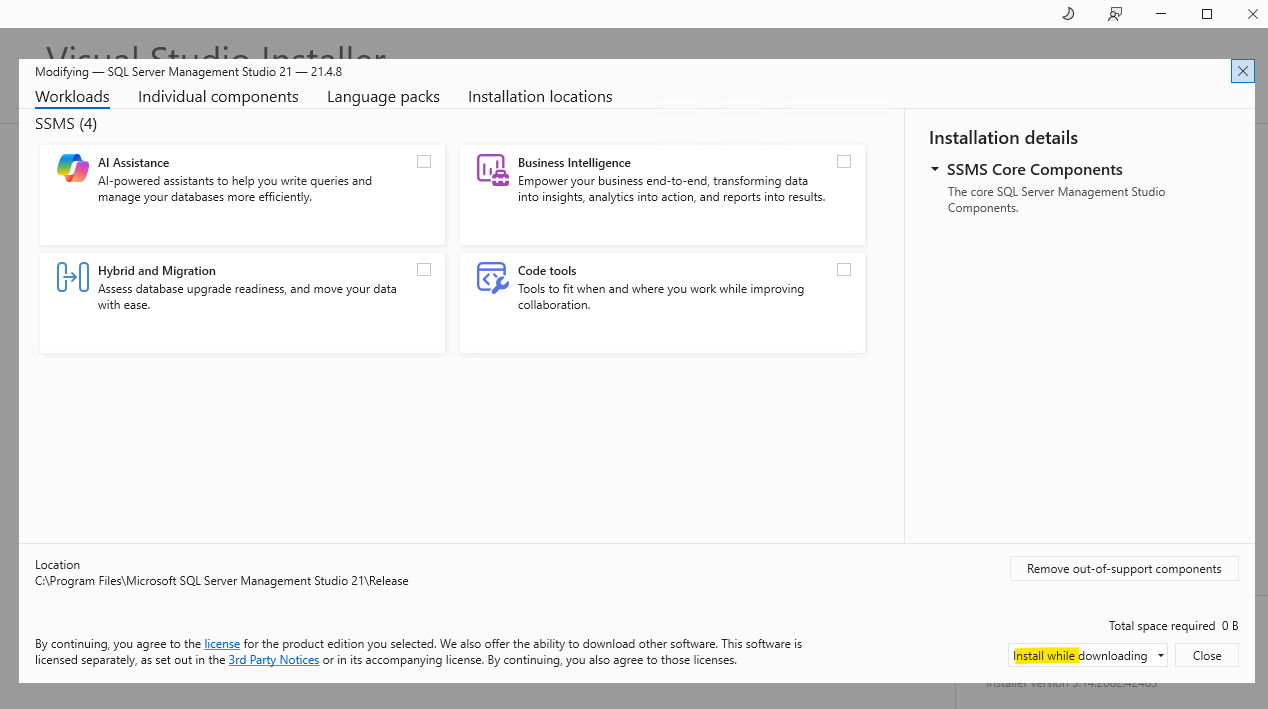This screenshot has width=1268, height=709.
Task: Open the Installation locations tab
Action: [x=540, y=97]
